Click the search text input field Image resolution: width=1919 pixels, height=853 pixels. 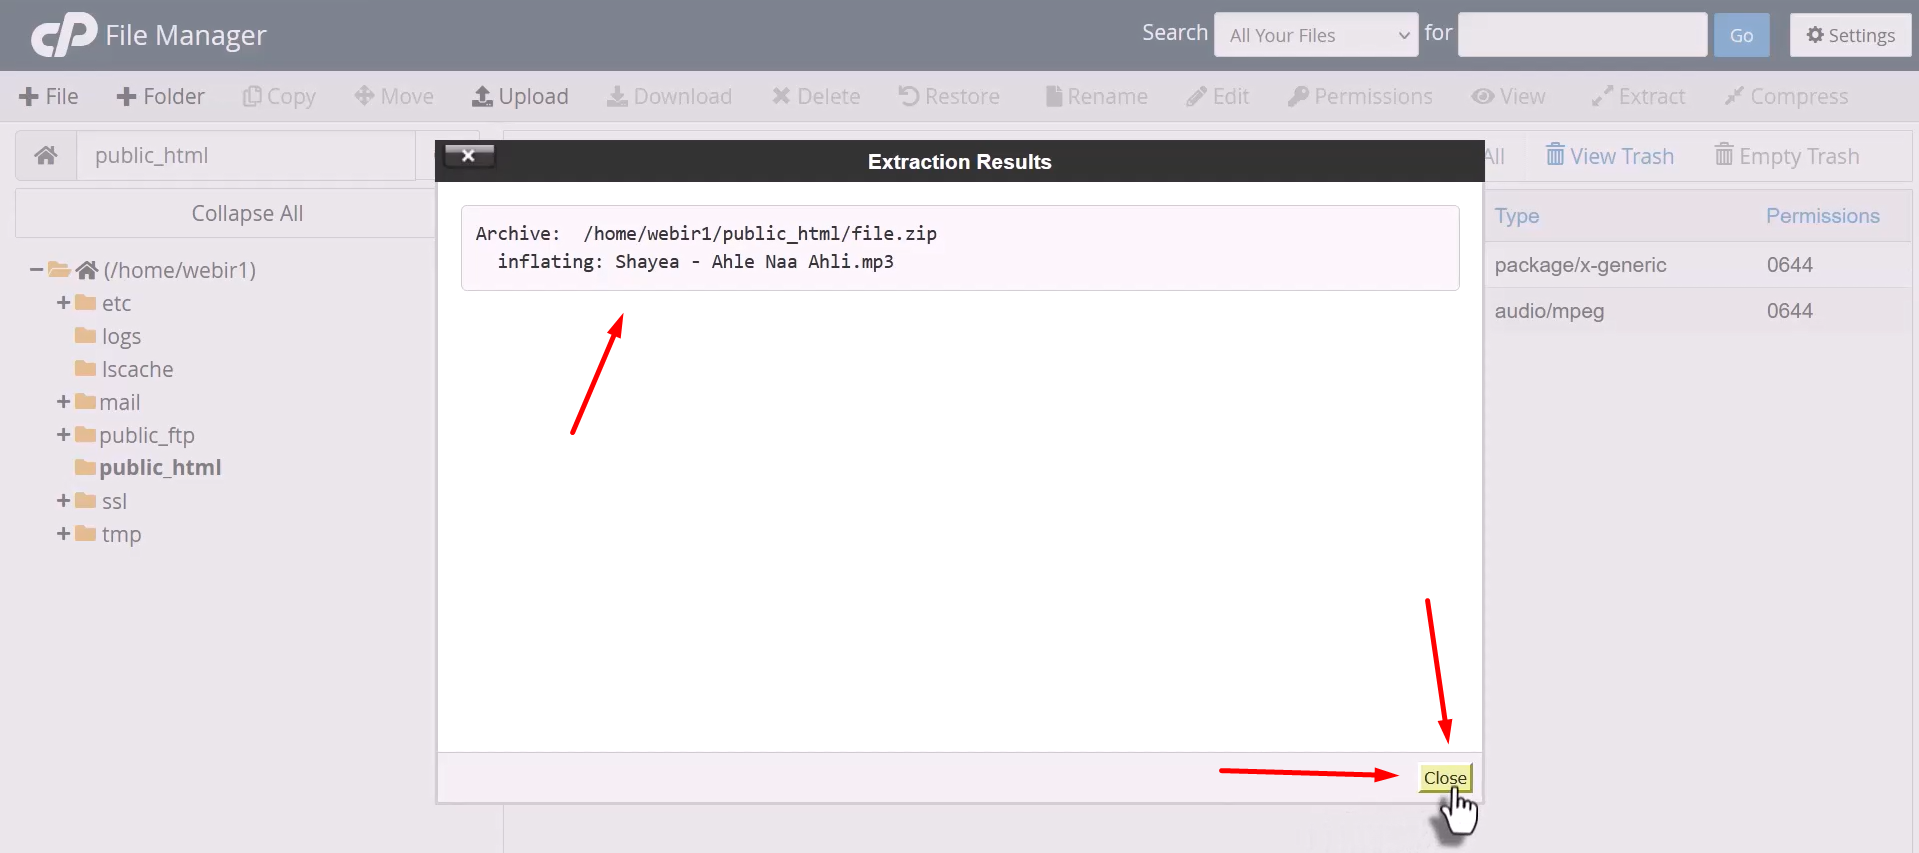point(1582,35)
